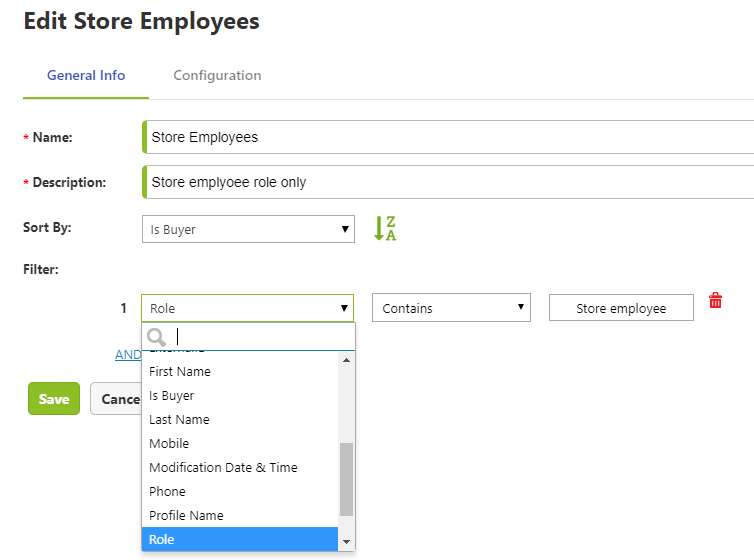Click into the Name text field
The width and height of the screenshot is (754, 560).
pyautogui.click(x=448, y=137)
